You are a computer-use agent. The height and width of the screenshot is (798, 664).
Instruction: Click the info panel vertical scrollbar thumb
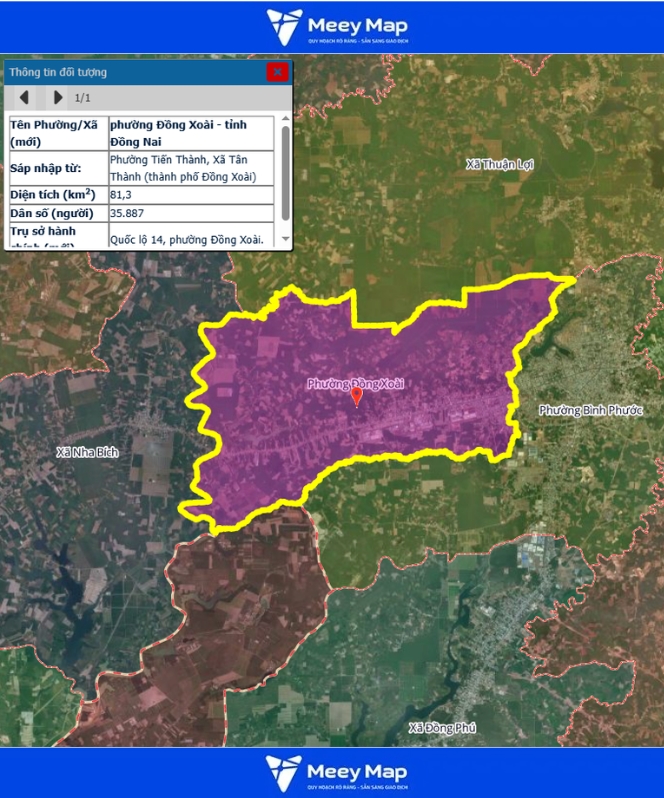coord(286,170)
